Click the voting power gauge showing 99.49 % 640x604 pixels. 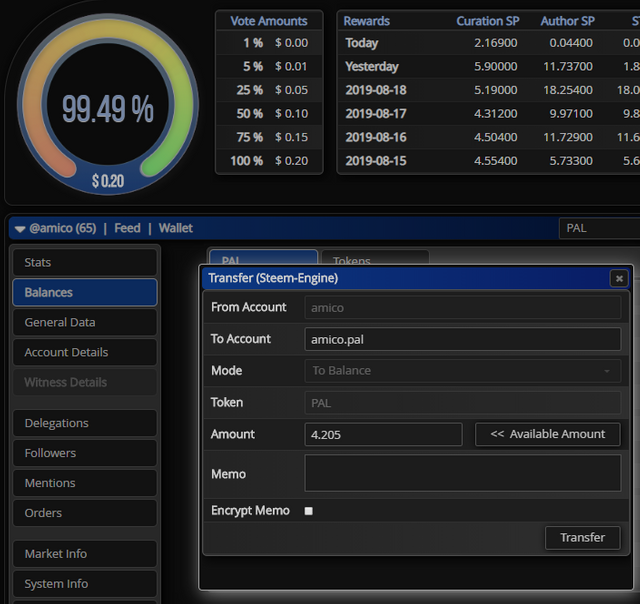[x=108, y=104]
